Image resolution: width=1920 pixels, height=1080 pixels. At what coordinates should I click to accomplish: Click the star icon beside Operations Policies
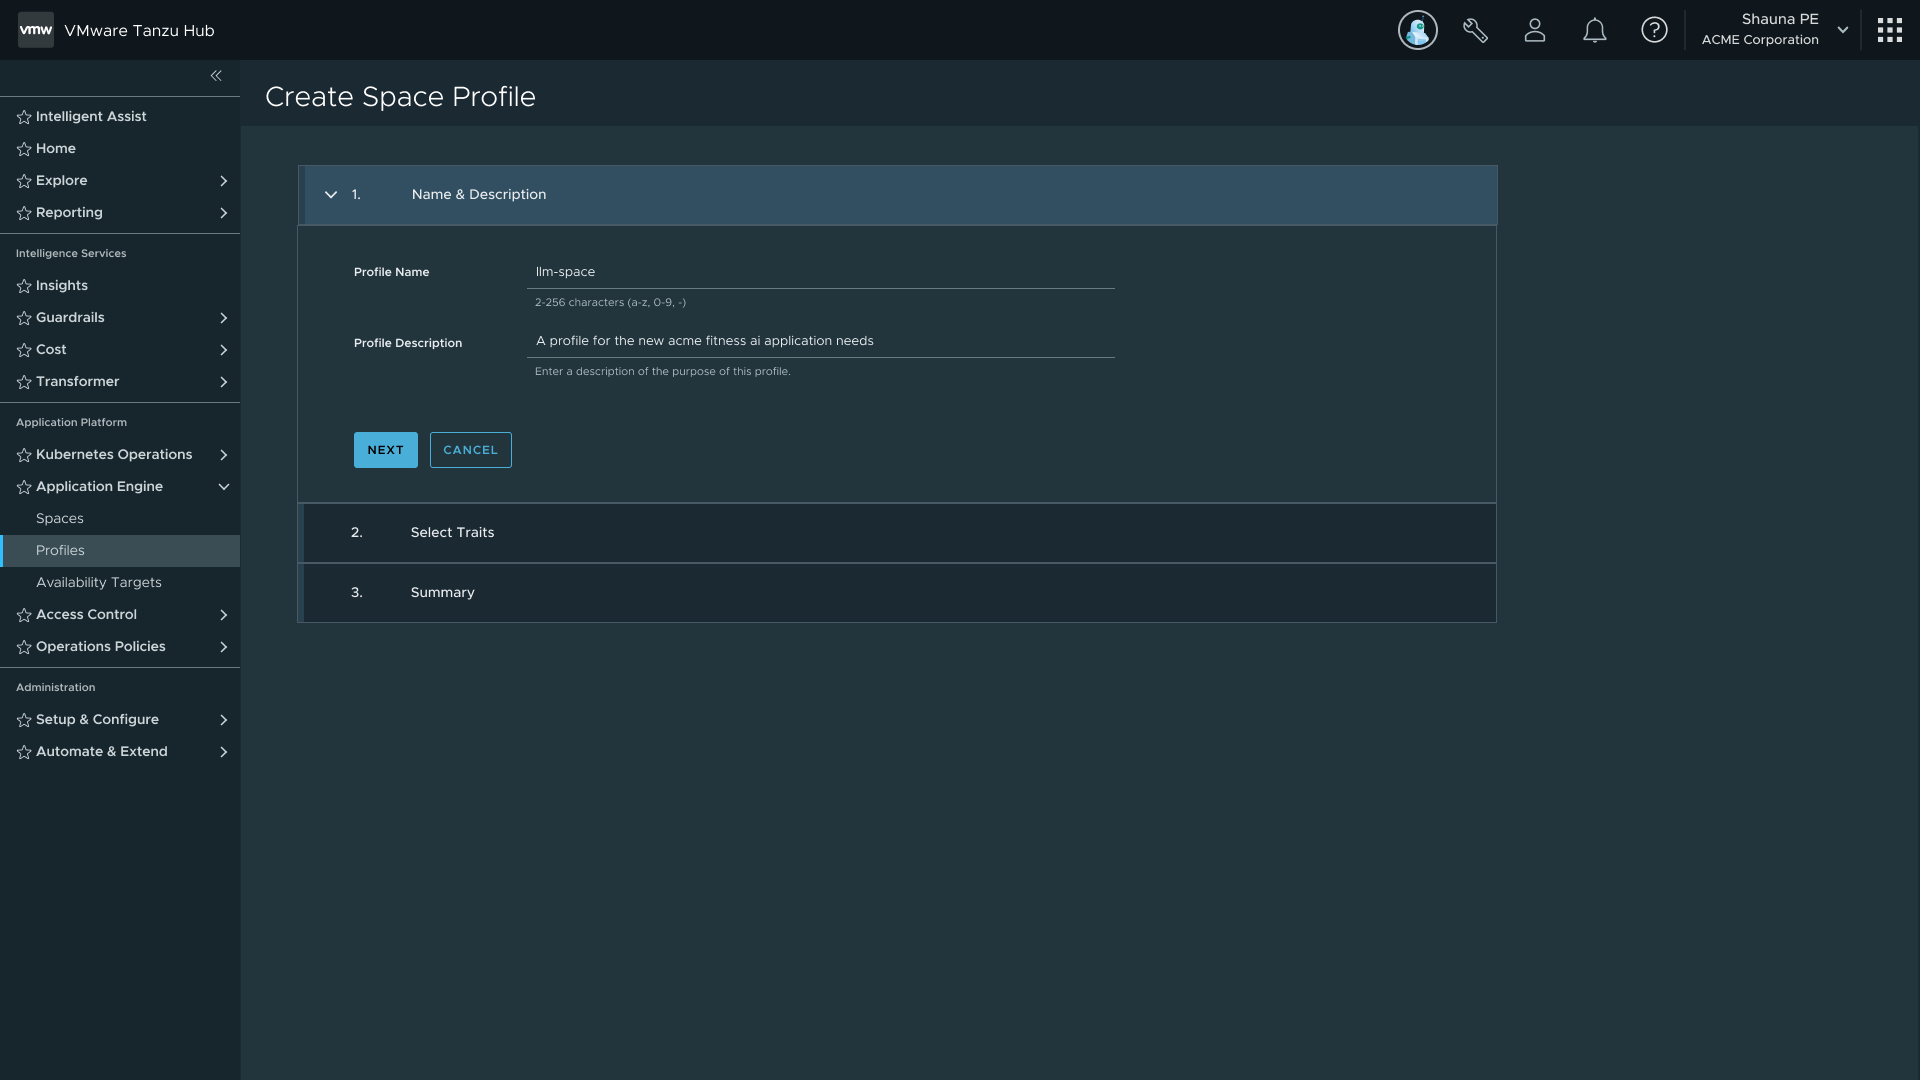(x=24, y=647)
